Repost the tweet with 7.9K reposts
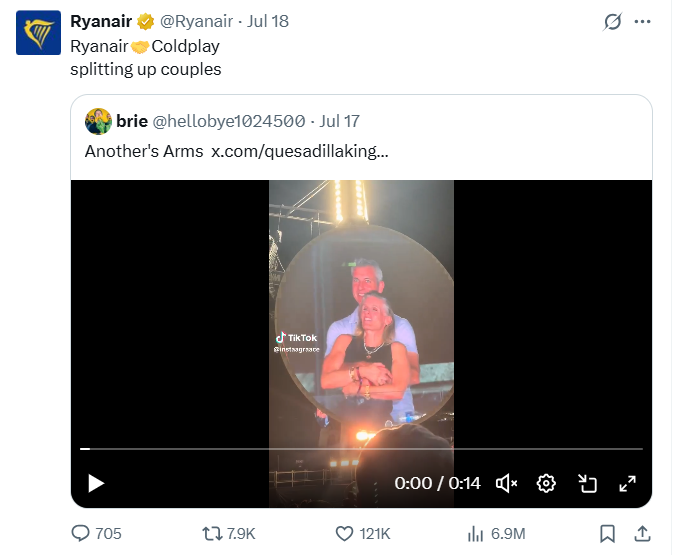The height and width of the screenshot is (555, 690). click(228, 533)
